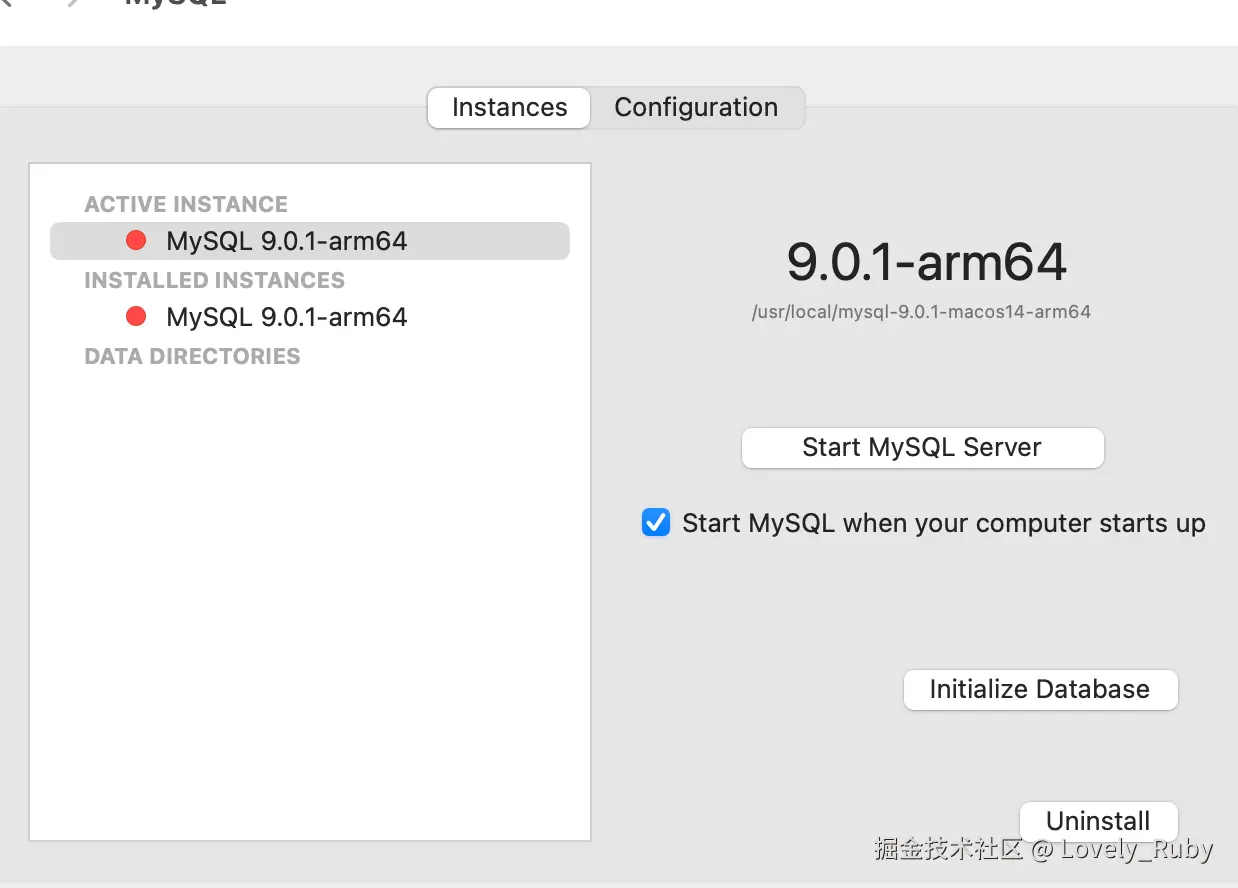Click the Lovely_Ruby watermark text
The height and width of the screenshot is (888, 1238).
[1136, 850]
